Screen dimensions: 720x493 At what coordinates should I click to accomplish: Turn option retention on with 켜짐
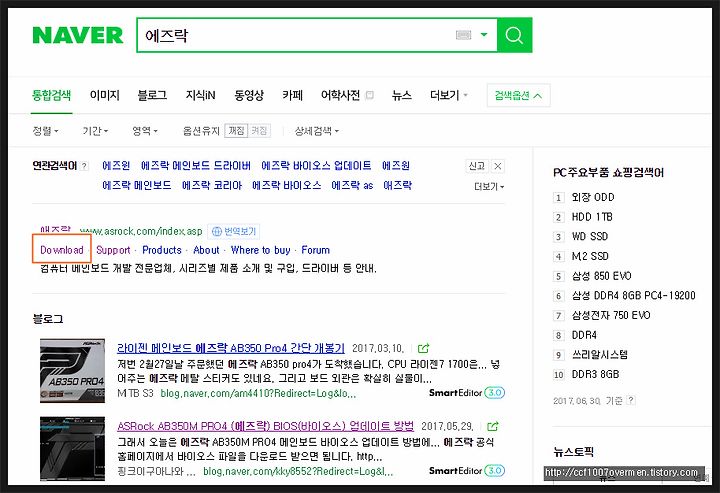pyautogui.click(x=259, y=131)
